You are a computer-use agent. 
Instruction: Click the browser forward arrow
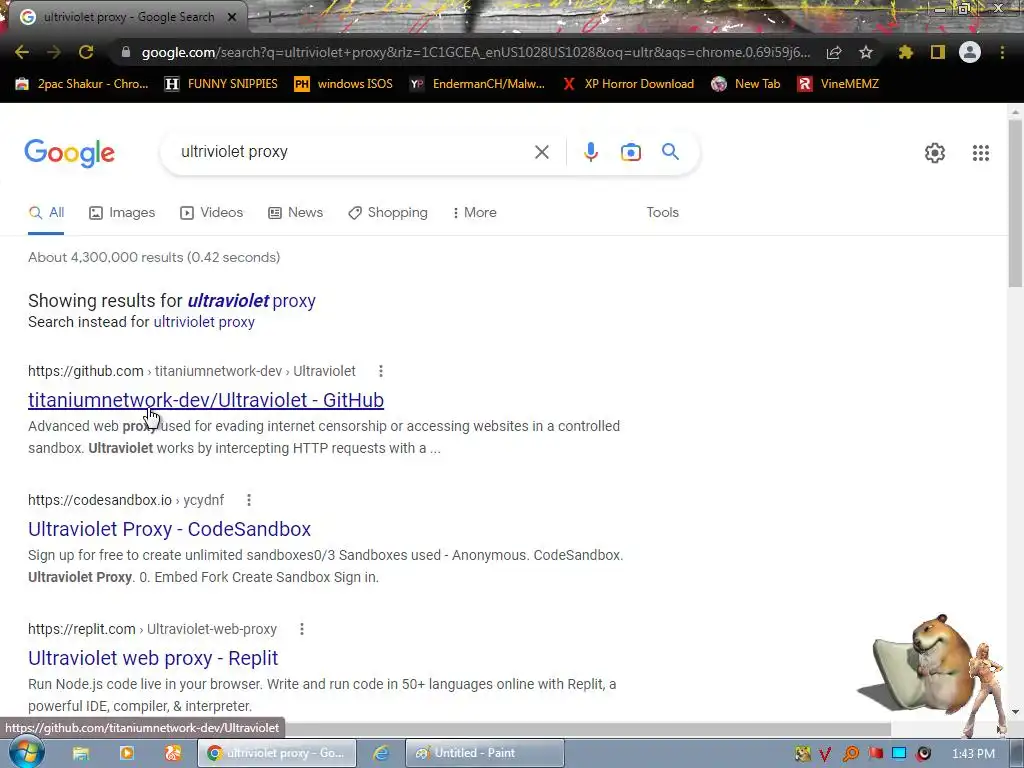54,52
